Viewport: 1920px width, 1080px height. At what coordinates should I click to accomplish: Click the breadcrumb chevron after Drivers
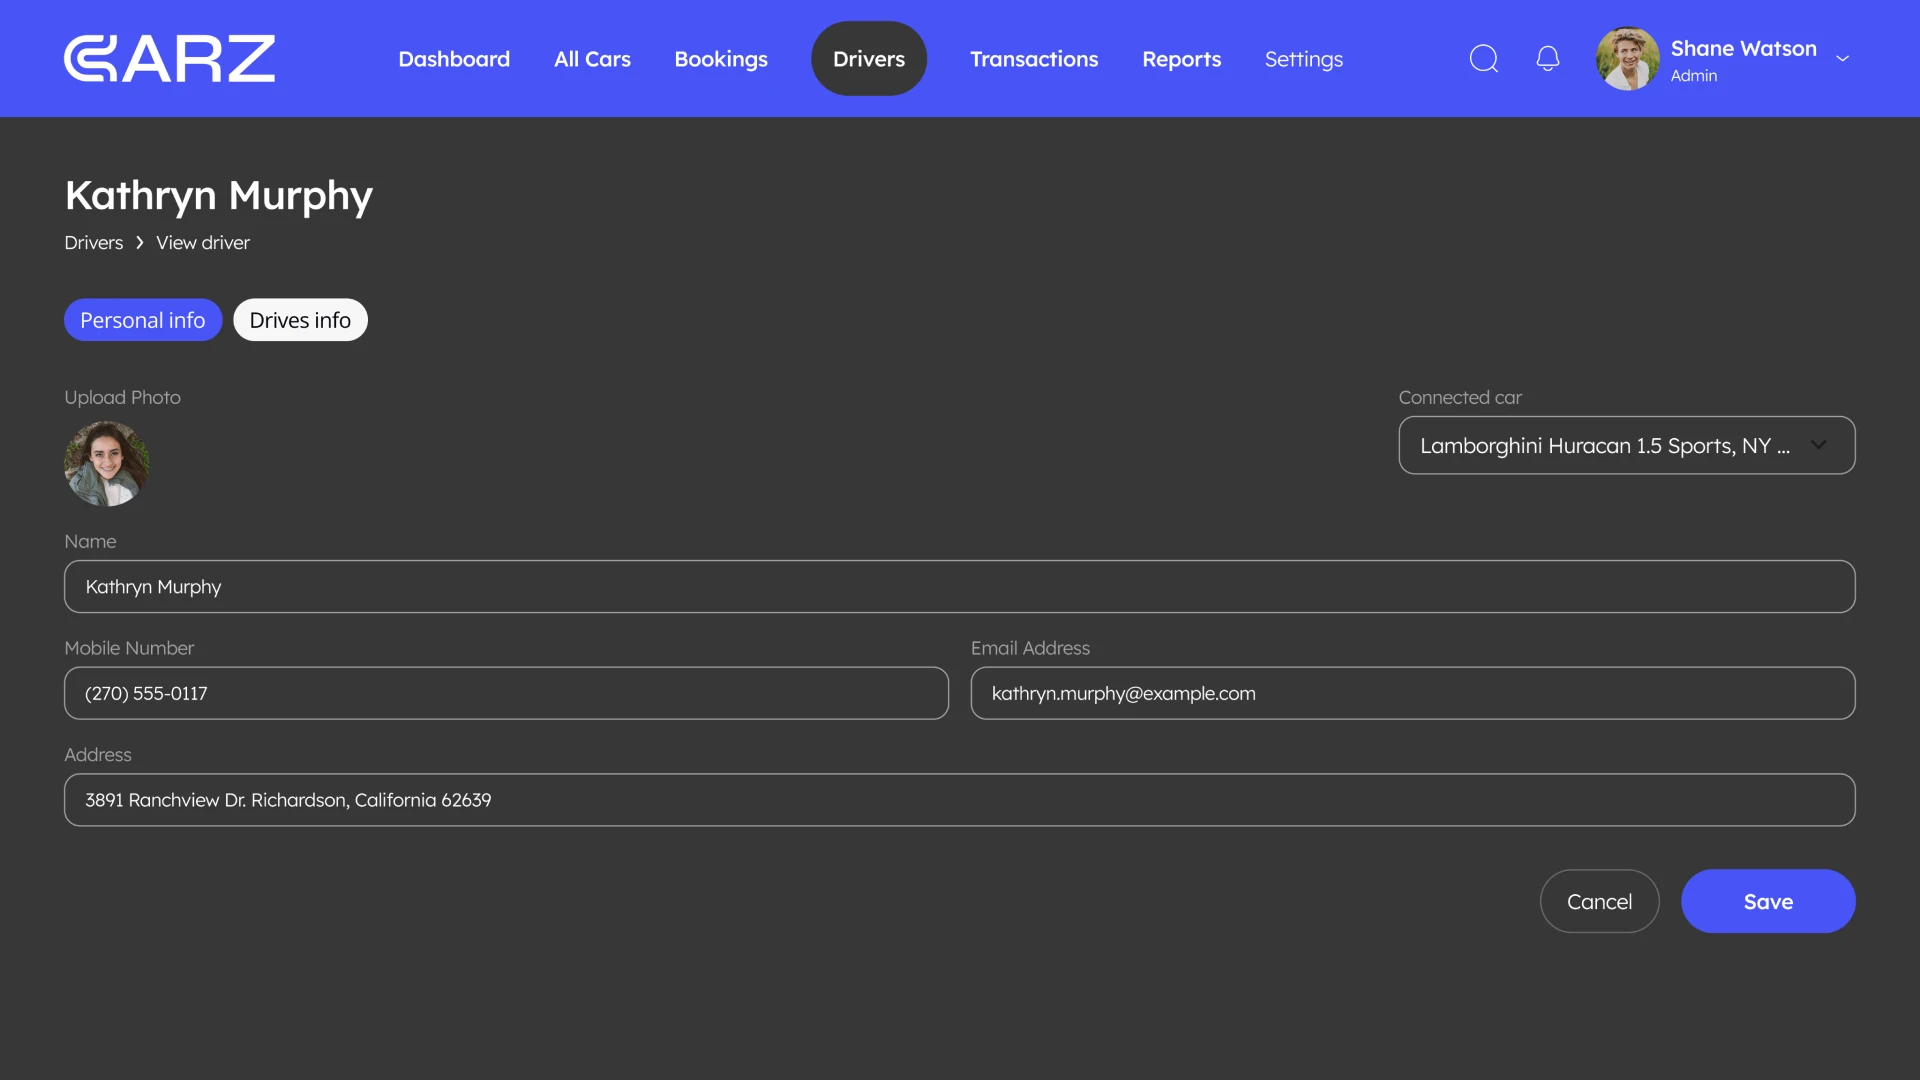pos(138,242)
